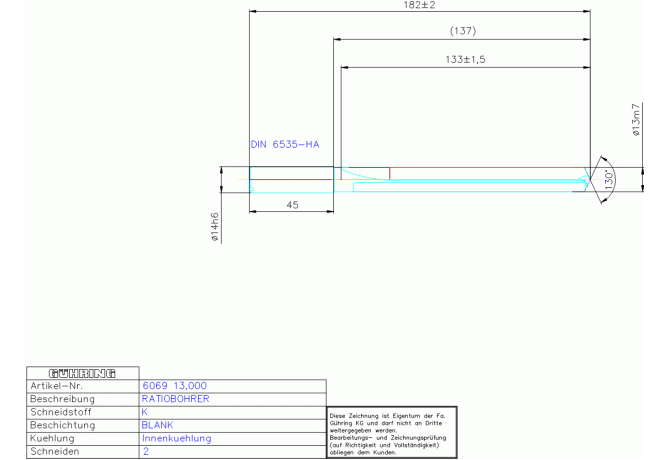Click the copyright disclaimer text box
Viewport: 670px width, 460px height.
point(391,432)
